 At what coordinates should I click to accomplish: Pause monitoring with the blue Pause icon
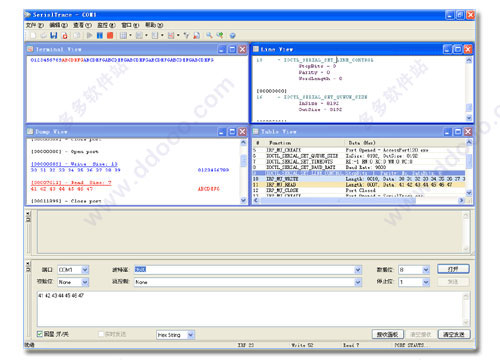100,35
